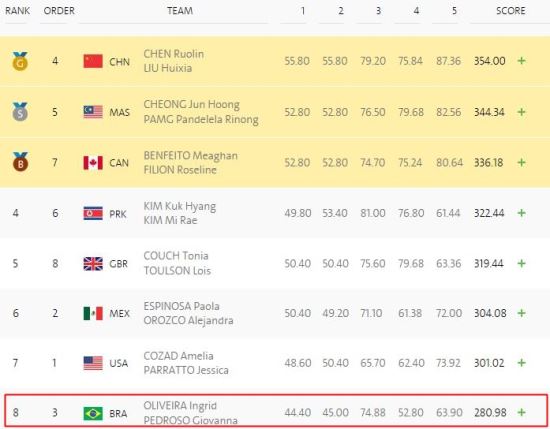Viewport: 550px width, 429px height.
Task: Click the China flag icon
Action: [x=93, y=61]
